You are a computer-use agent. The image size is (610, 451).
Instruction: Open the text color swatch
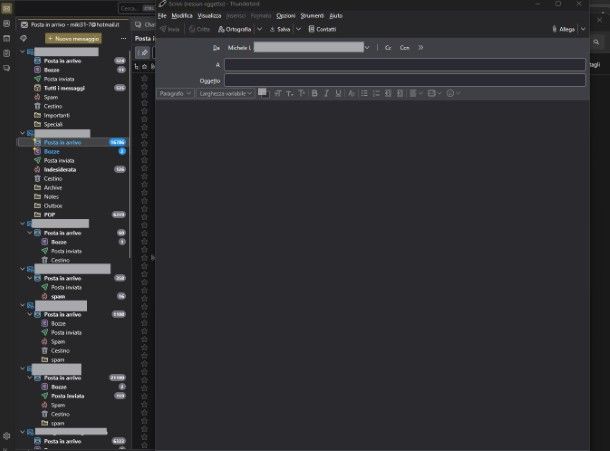click(263, 92)
